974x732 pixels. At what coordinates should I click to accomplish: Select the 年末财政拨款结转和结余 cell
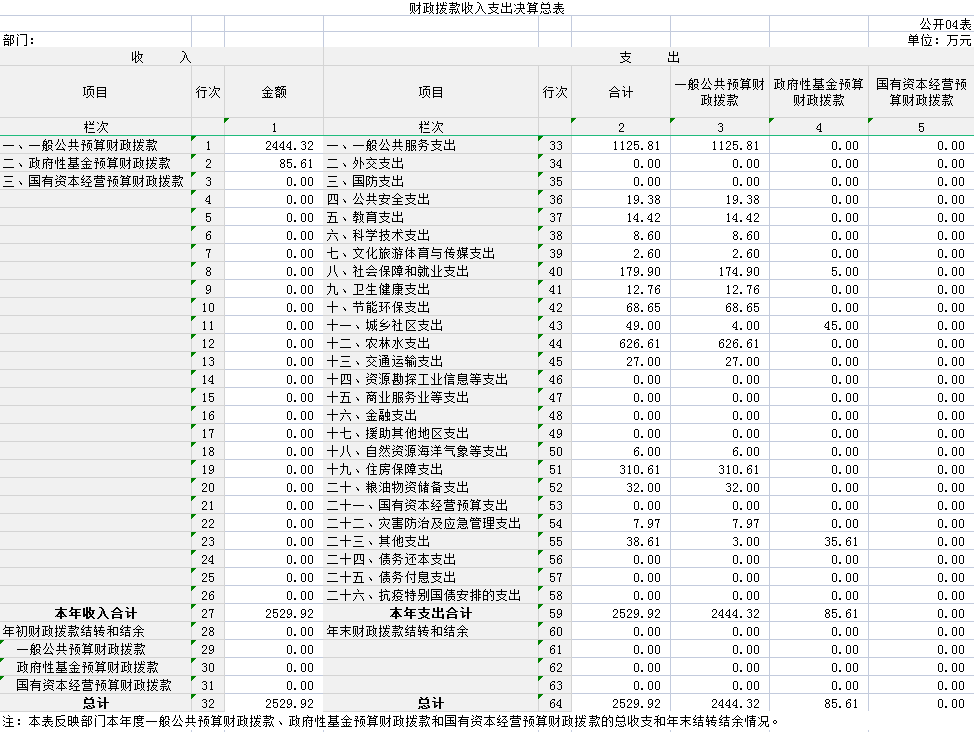tap(398, 632)
